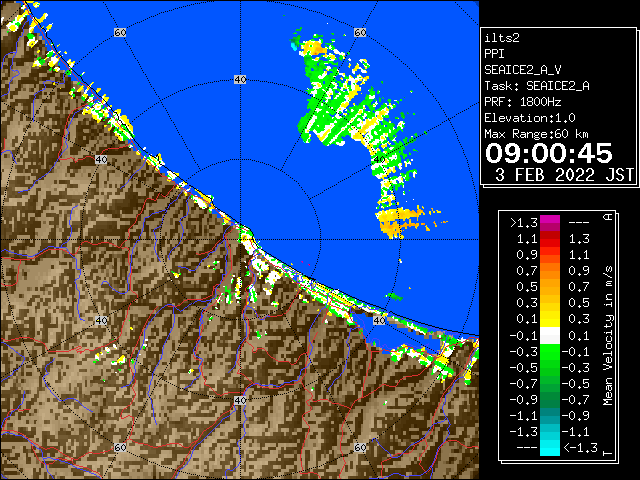Viewport: 640px width, 480px height.
Task: Click the '60' range label at southeast over land
Action: [360, 448]
